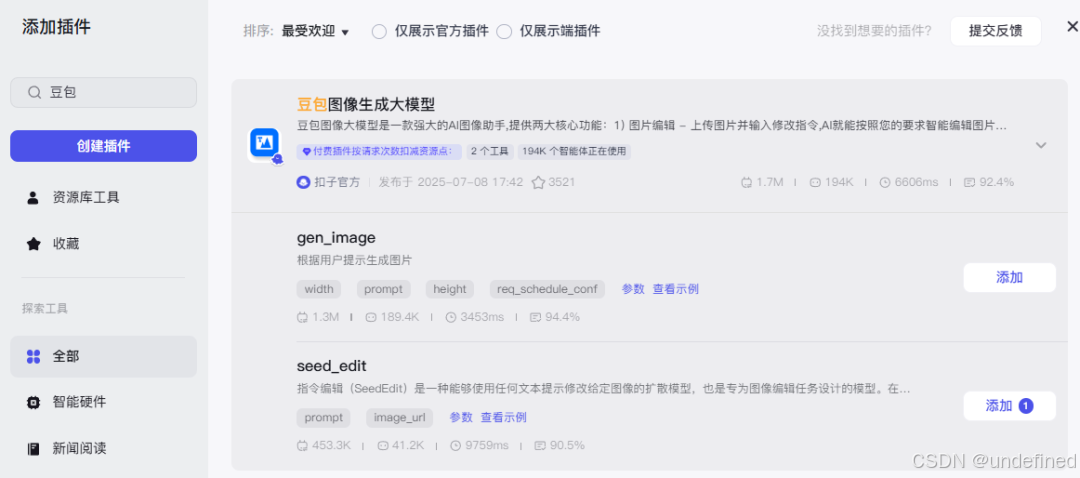Screen dimensions: 1080x478
Task: Open 参数 link for gen_image
Action: (x=633, y=289)
